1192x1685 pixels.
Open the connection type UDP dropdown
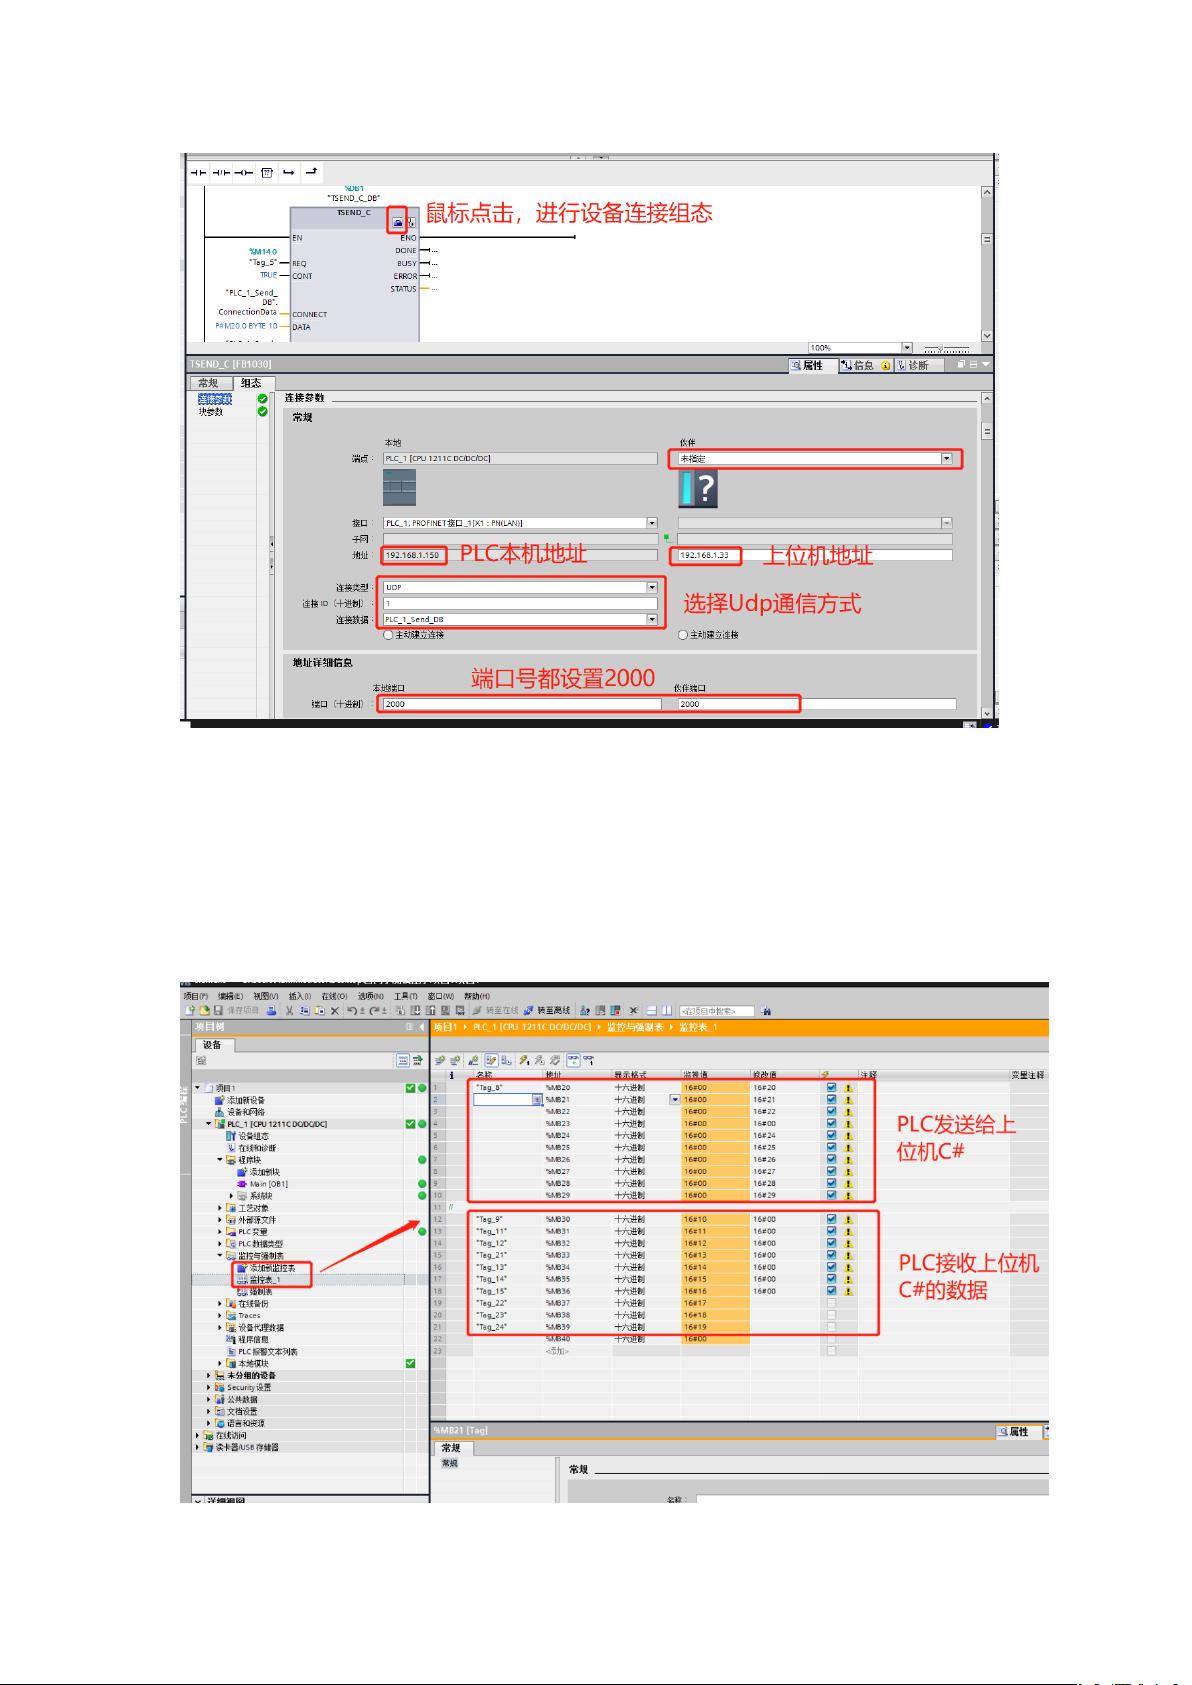click(652, 588)
